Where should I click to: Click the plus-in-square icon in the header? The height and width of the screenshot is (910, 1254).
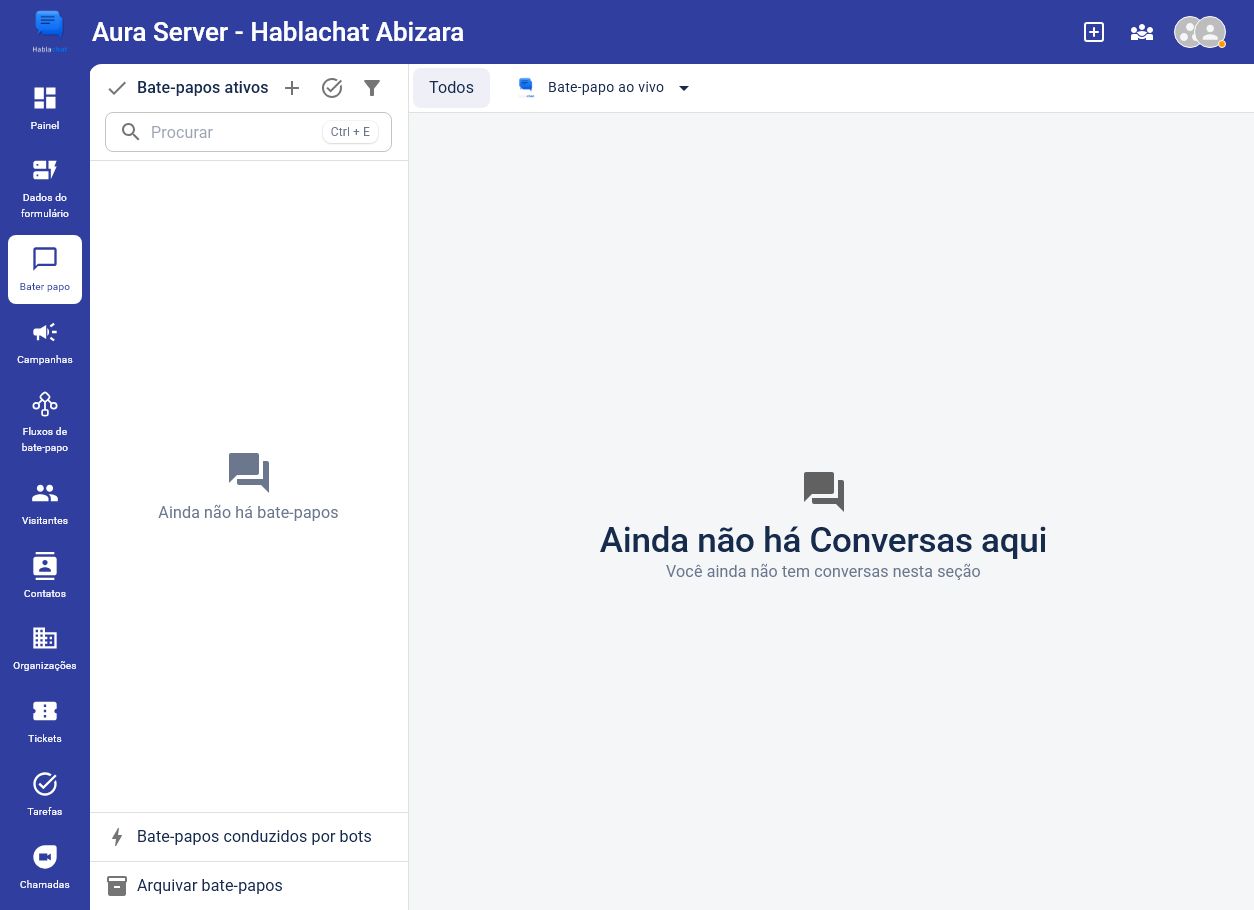(1094, 32)
